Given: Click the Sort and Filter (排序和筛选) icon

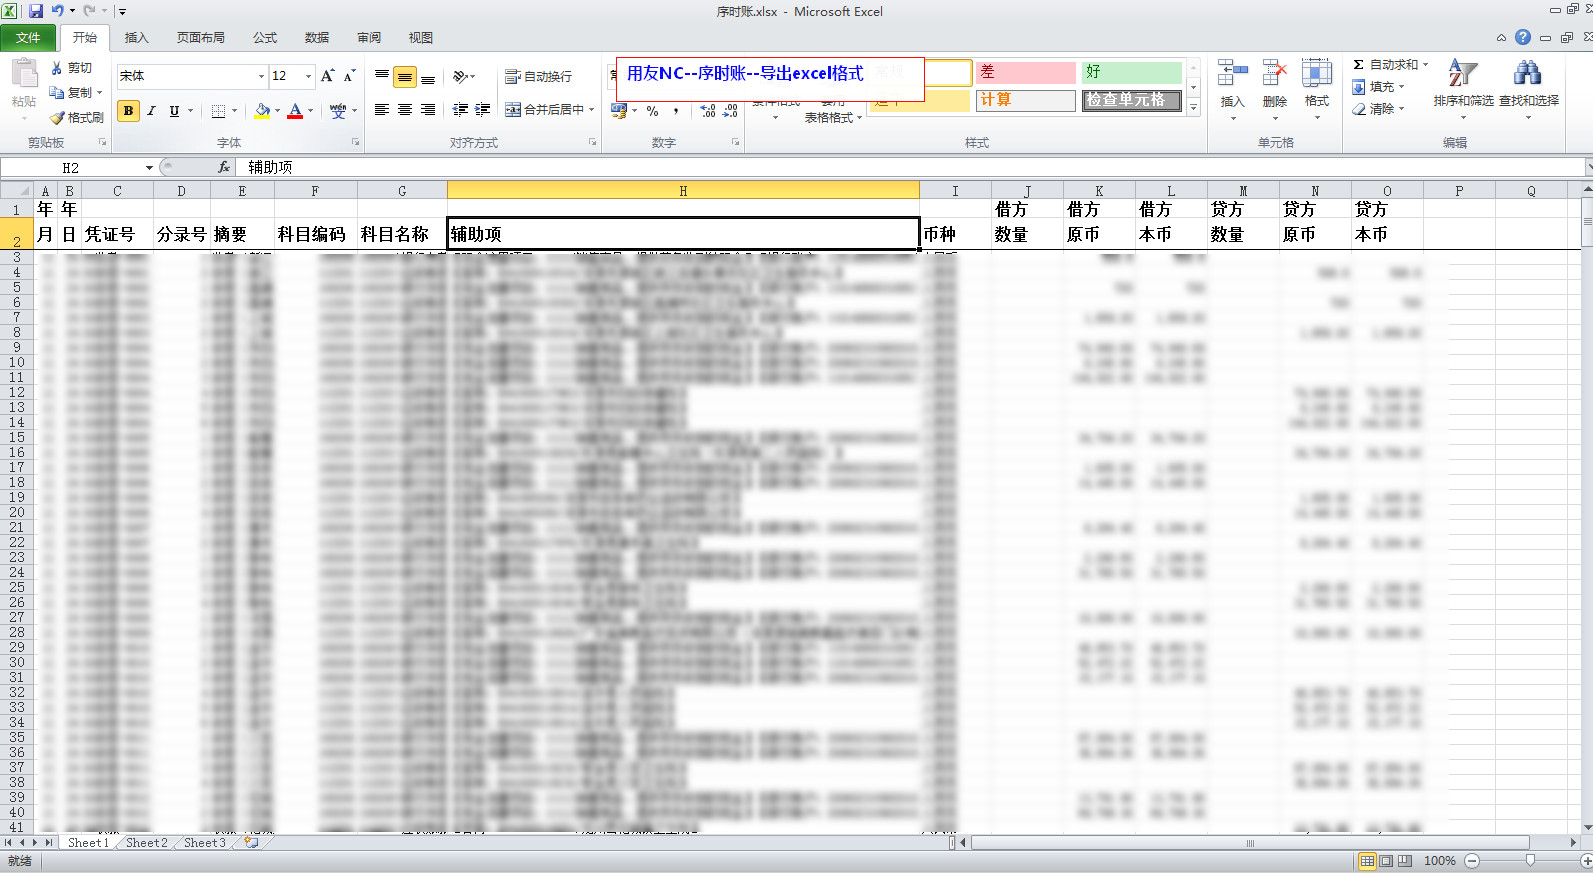Looking at the screenshot, I should pos(1462,74).
